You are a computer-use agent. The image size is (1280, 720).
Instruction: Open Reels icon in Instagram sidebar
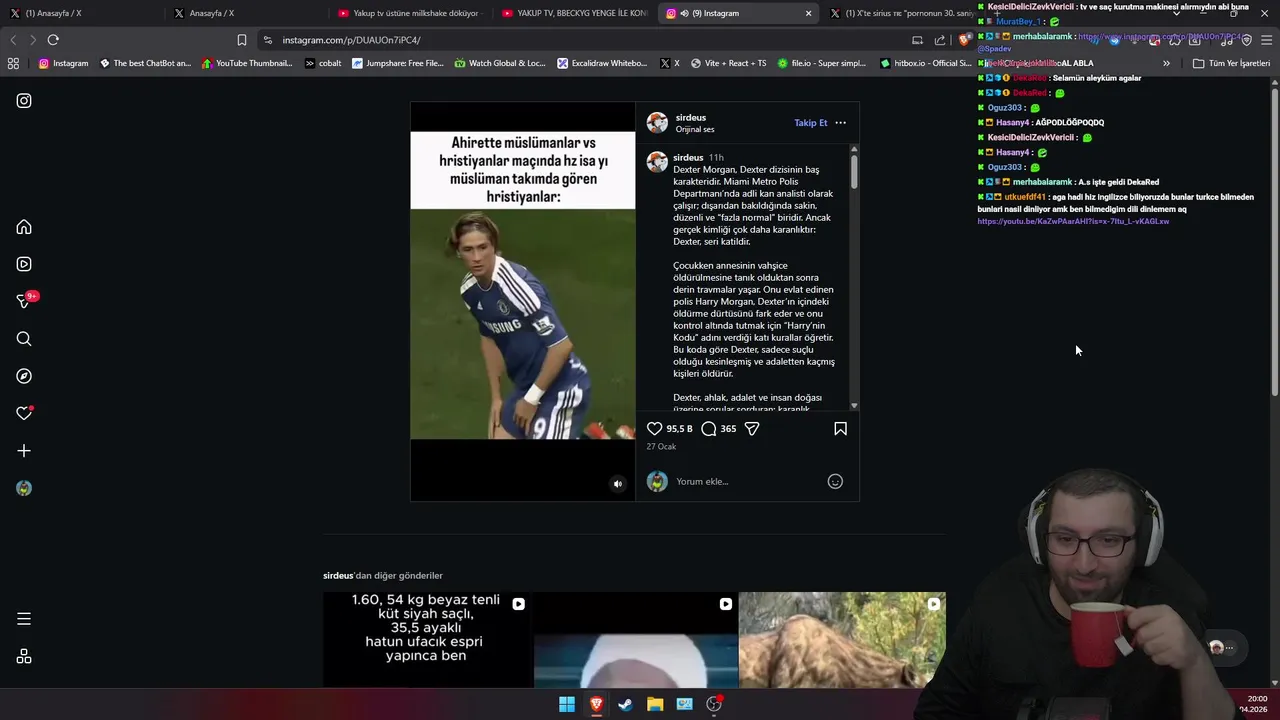(x=24, y=264)
